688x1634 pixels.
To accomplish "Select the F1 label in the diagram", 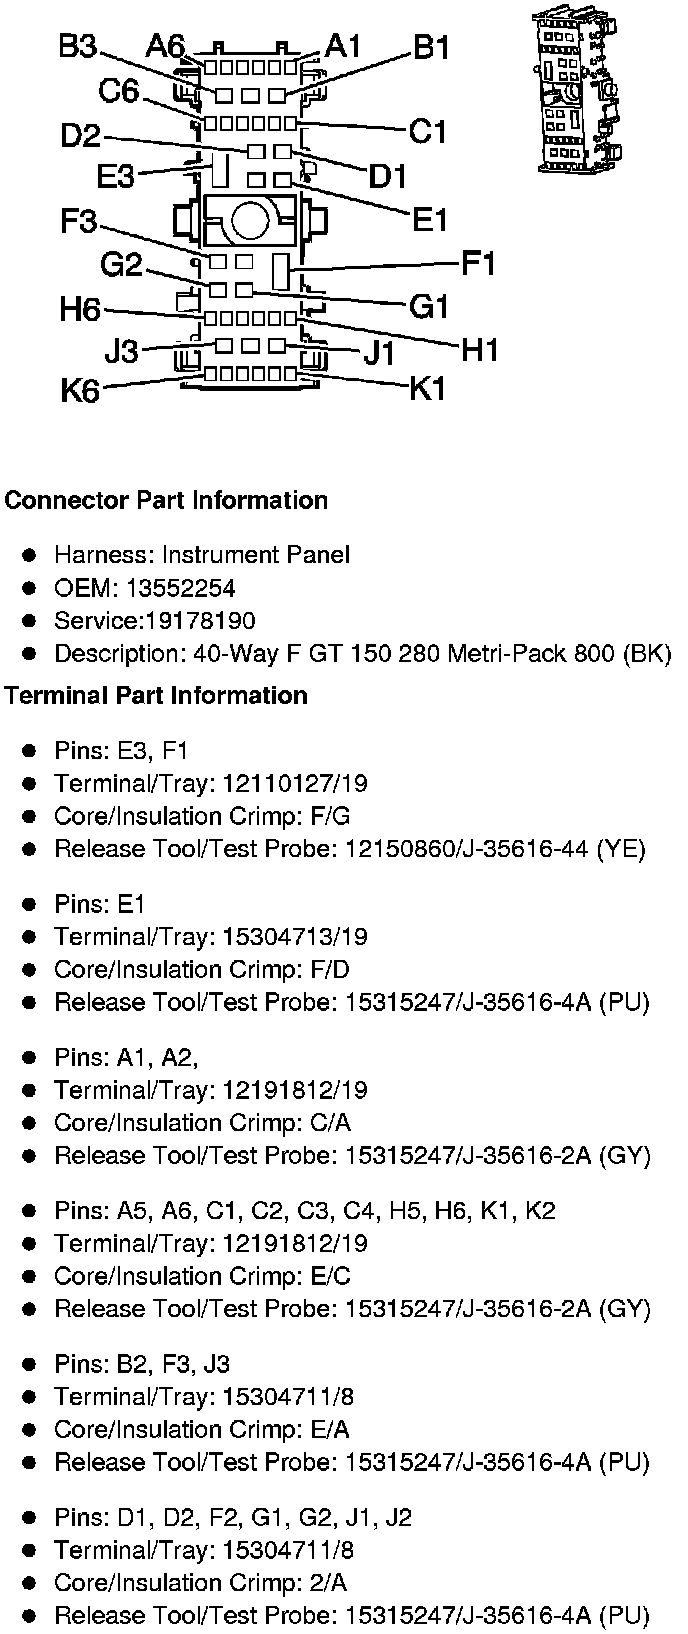I will coord(478,264).
